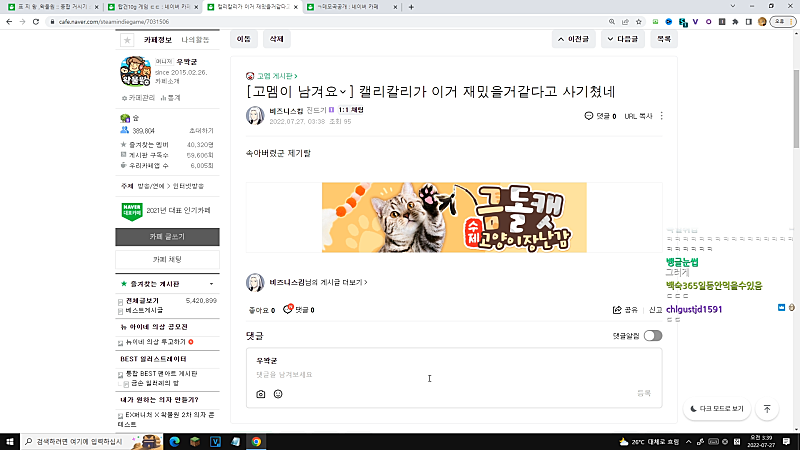800x450 pixels.
Task: Open the green extension icon in toolbar
Action: [x=656, y=22]
